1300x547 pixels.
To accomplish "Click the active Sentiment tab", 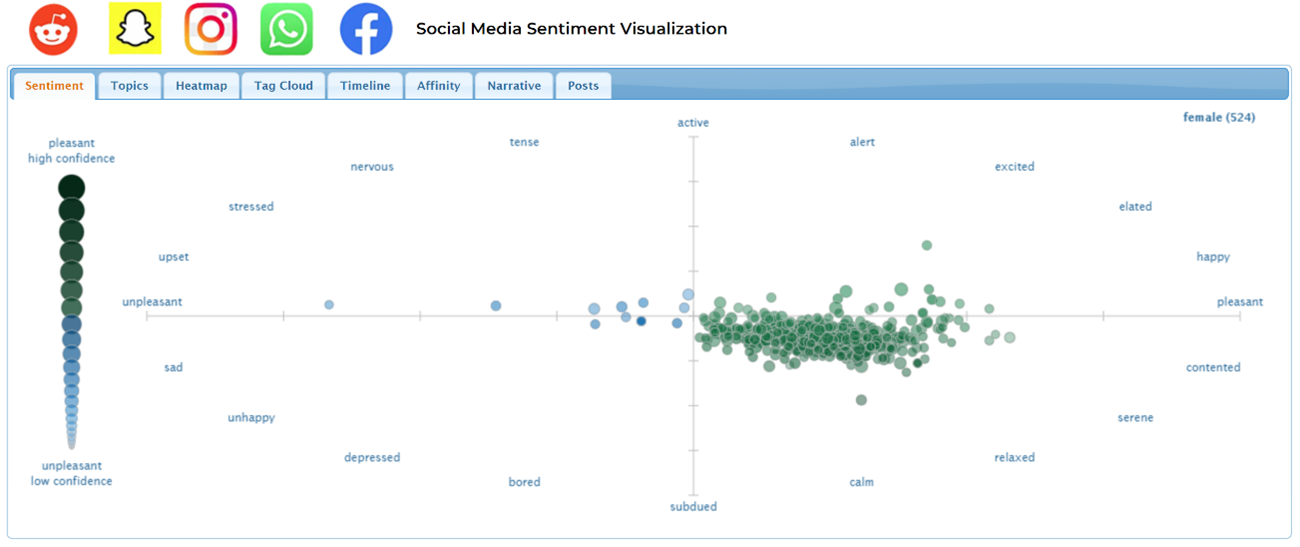I will 55,86.
